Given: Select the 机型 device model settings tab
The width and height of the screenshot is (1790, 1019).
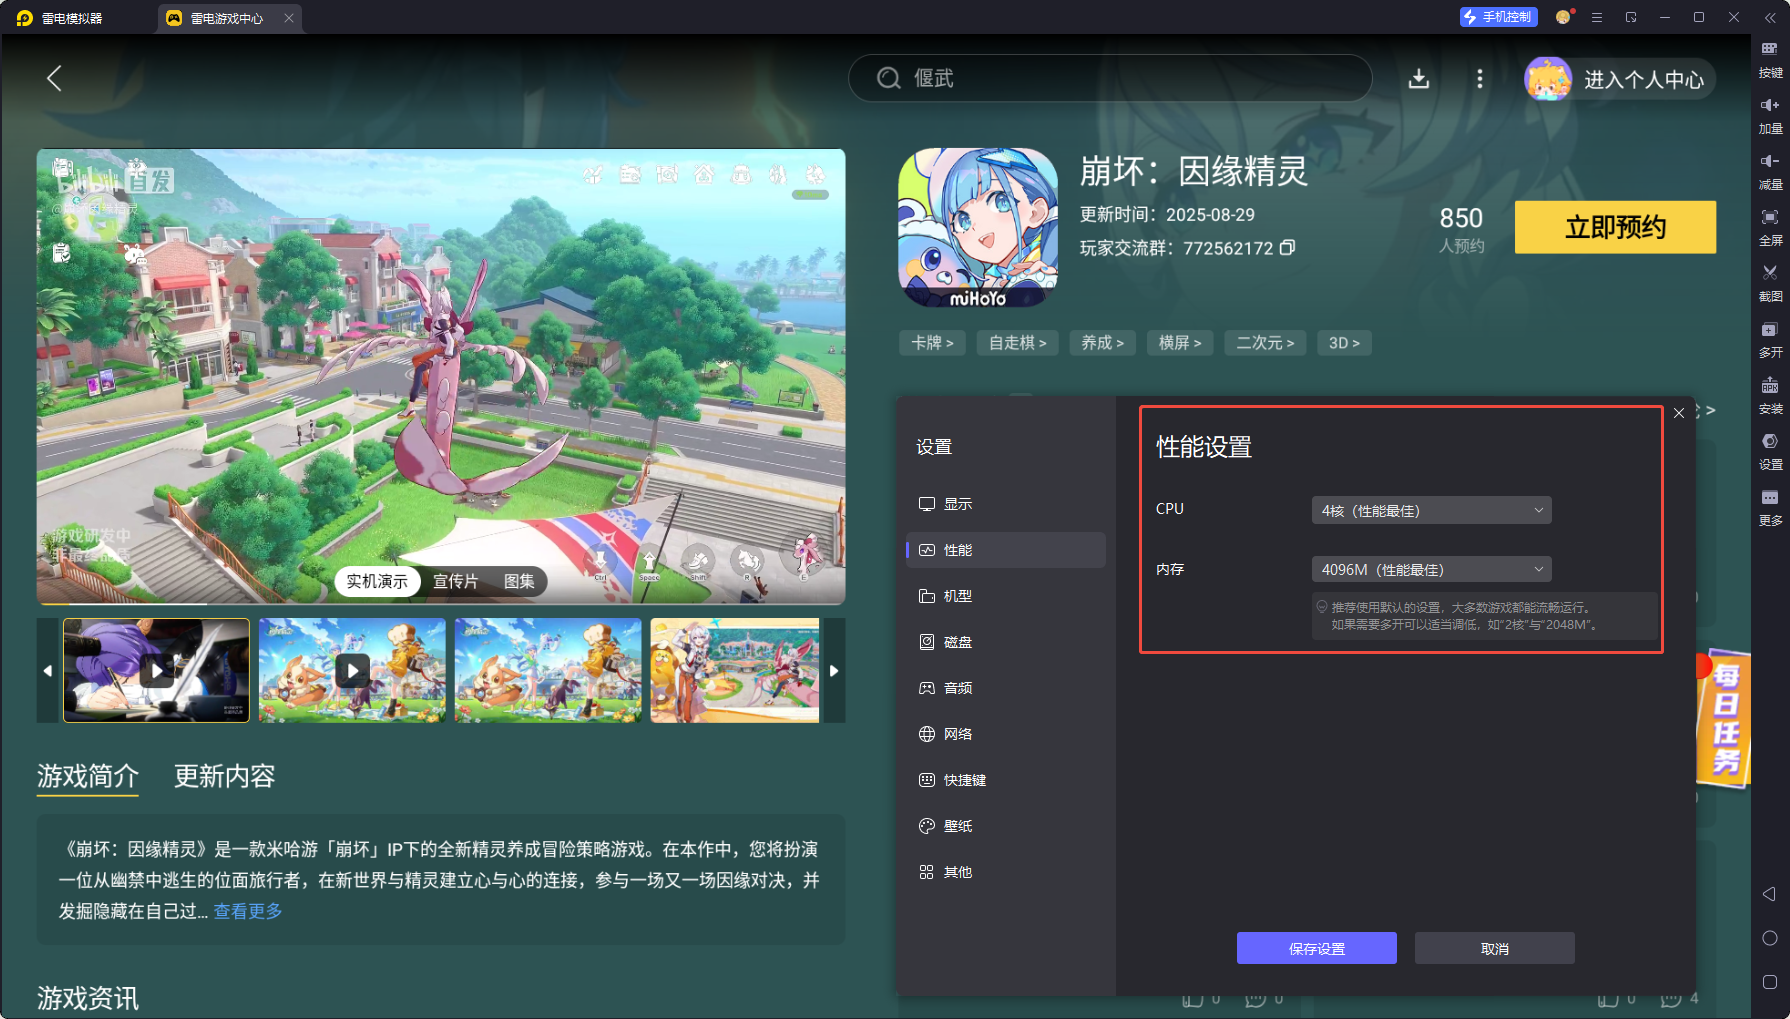Looking at the screenshot, I should [1006, 596].
